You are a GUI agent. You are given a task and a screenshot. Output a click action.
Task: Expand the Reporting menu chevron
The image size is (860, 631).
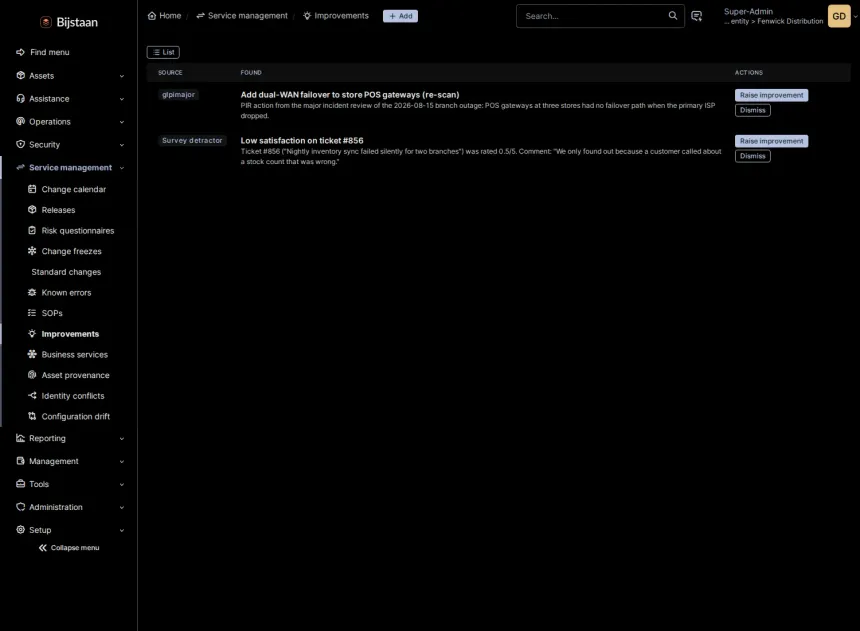[x=122, y=439]
